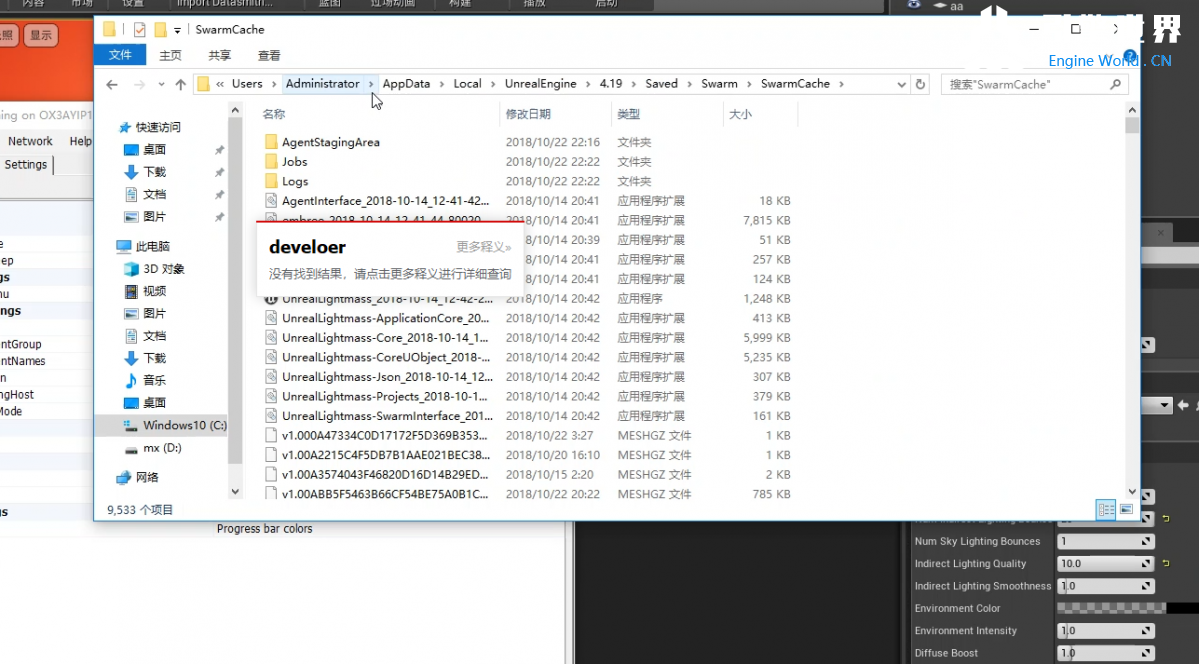Reset Indirect Lighting Quality to default arrow
1199x664 pixels.
[1166, 563]
